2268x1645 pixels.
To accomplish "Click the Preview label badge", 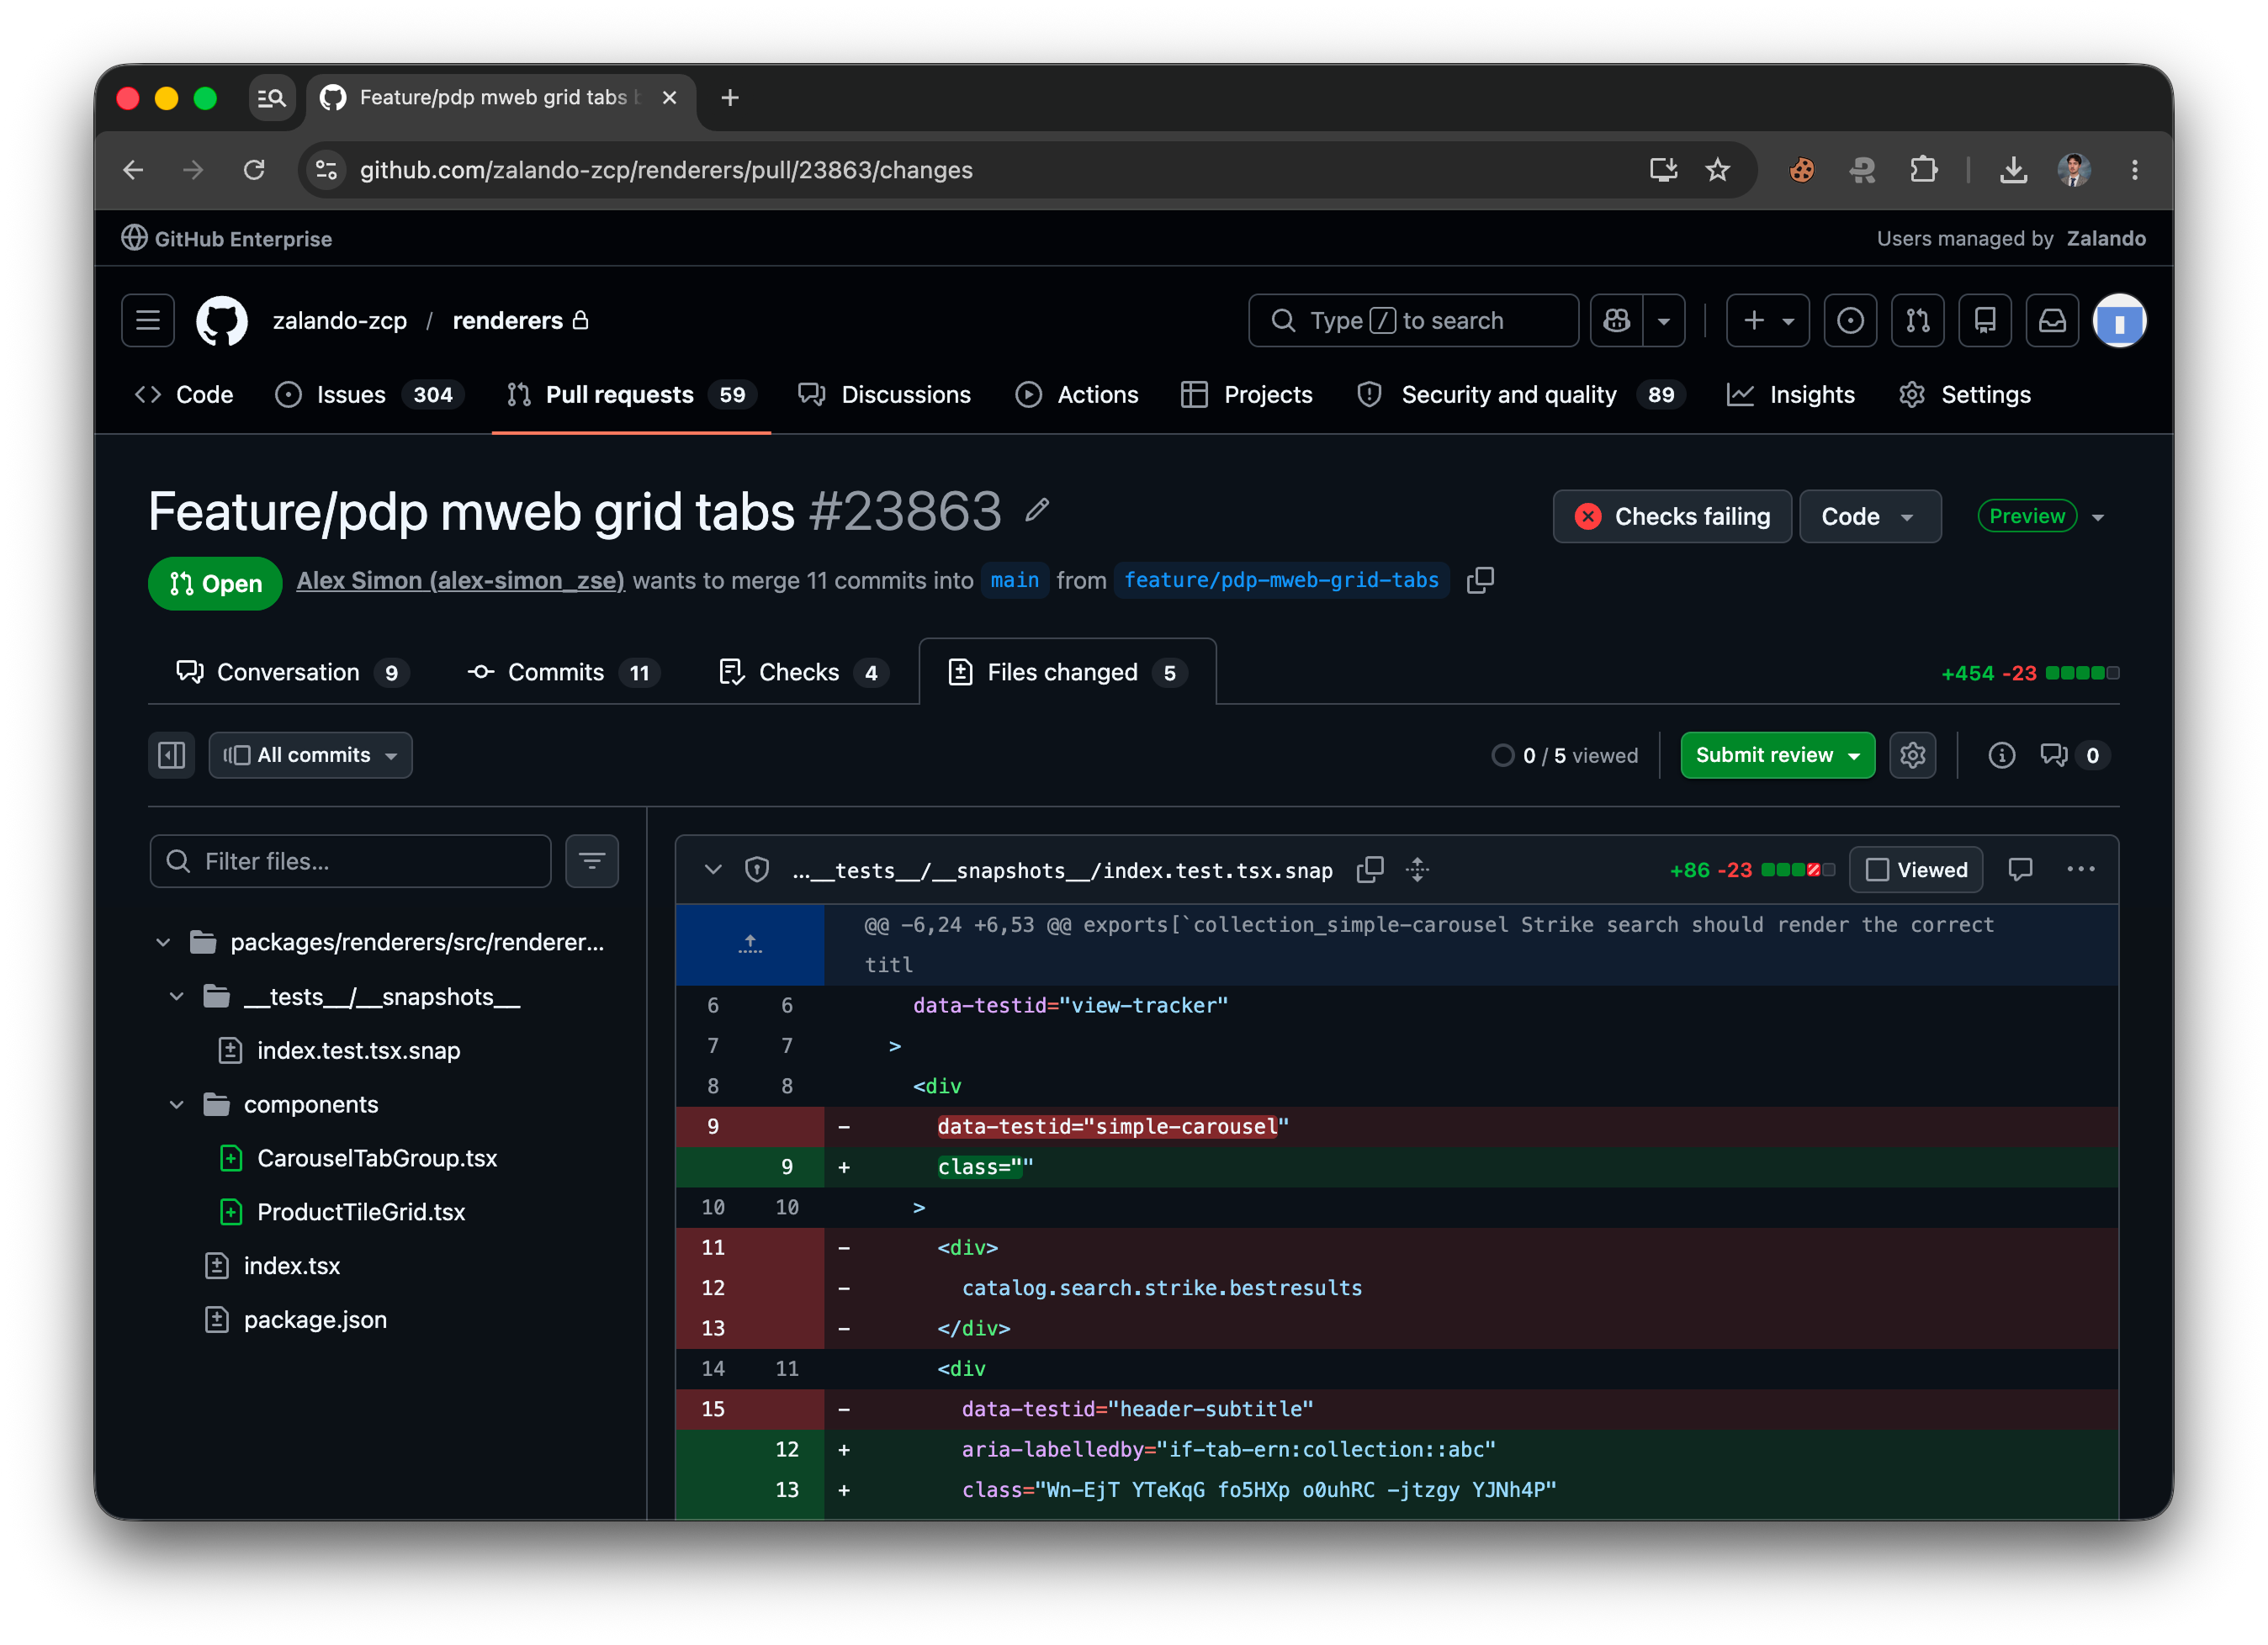I will pos(2027,517).
